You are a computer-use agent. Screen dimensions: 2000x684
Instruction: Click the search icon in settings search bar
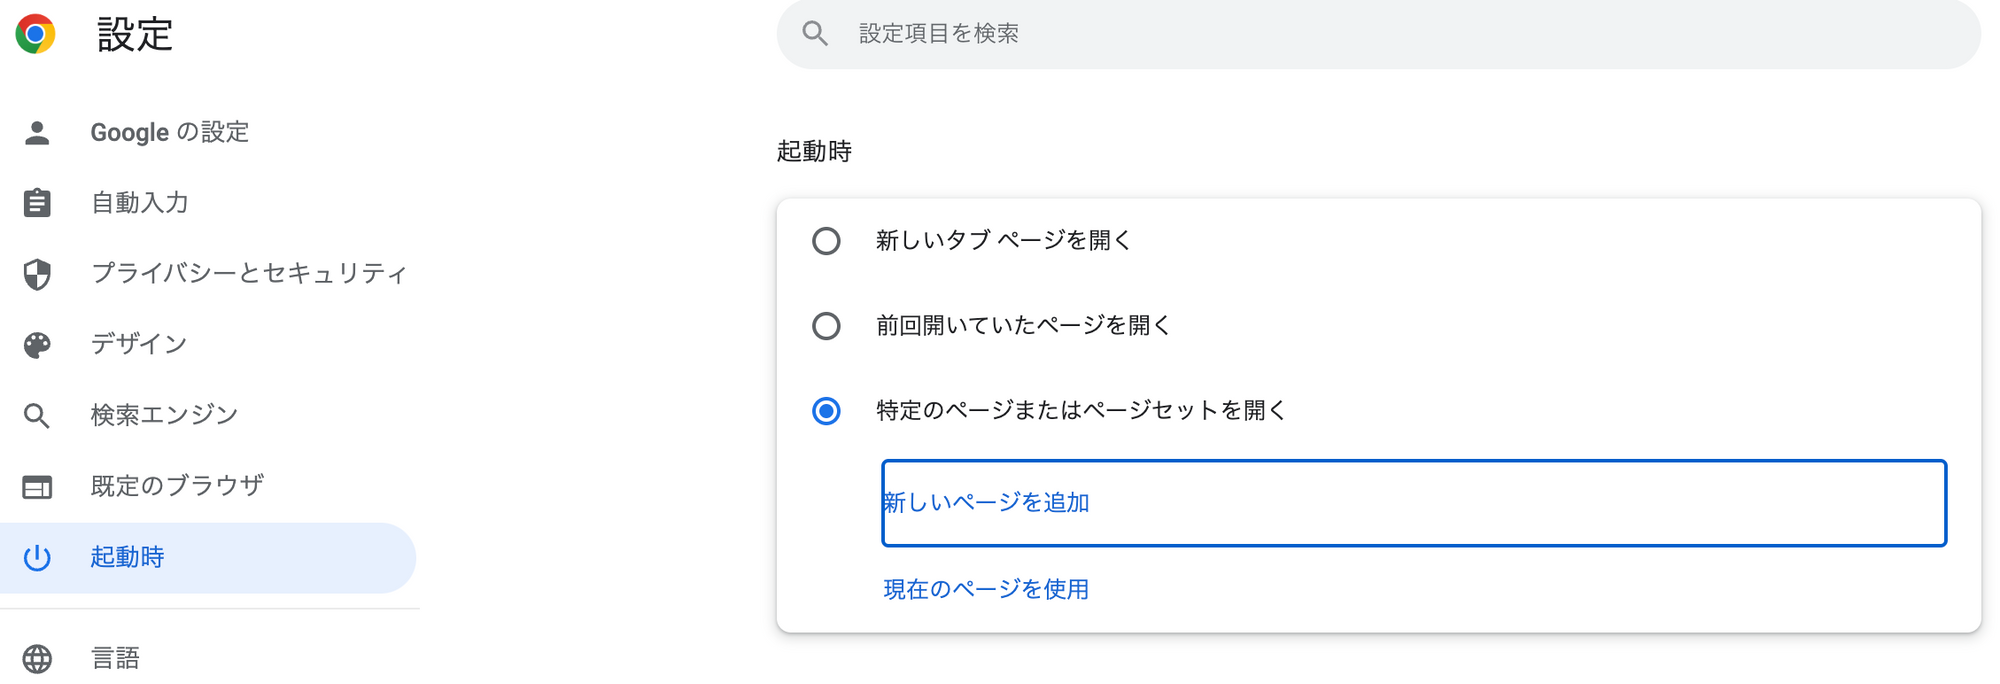(x=815, y=34)
